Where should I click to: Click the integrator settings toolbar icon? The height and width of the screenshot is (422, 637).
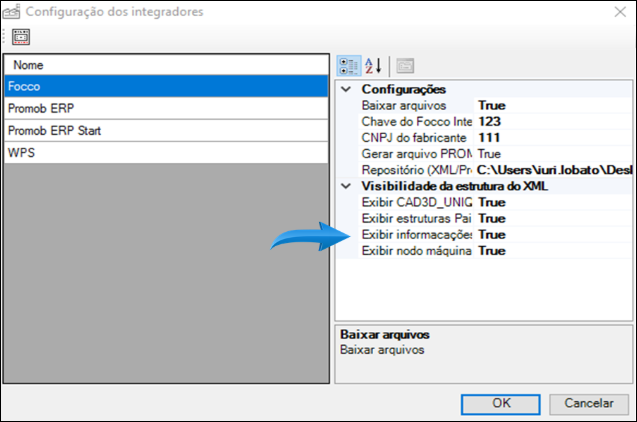pos(21,37)
